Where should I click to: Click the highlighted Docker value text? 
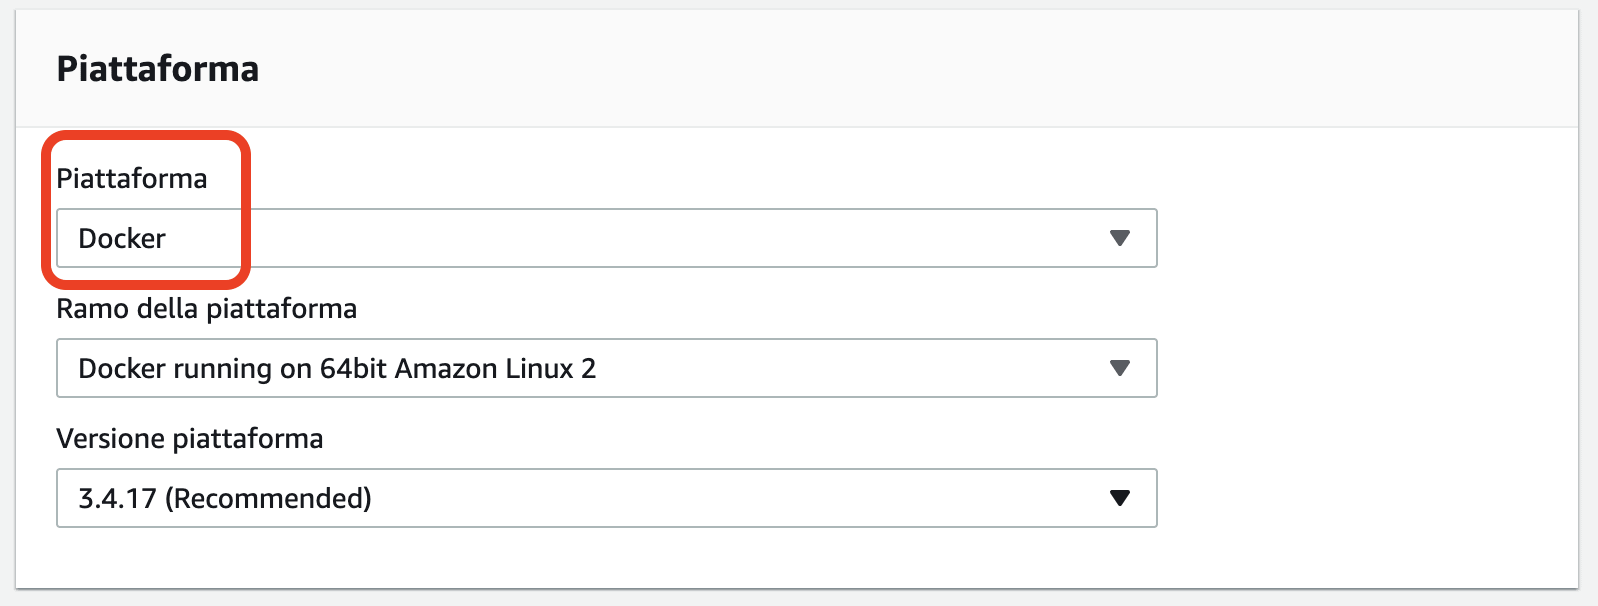pos(122,238)
